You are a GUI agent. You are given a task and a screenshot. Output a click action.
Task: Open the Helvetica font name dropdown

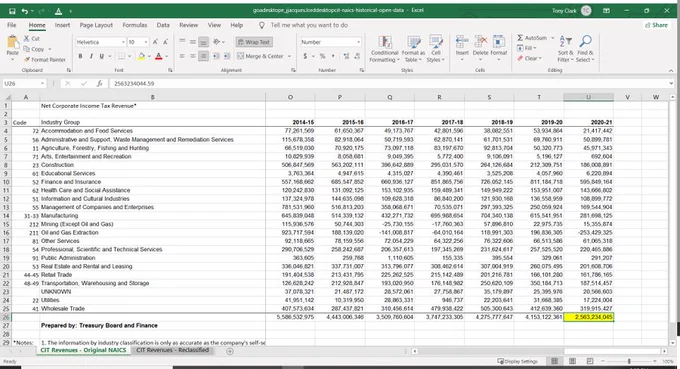pos(123,42)
